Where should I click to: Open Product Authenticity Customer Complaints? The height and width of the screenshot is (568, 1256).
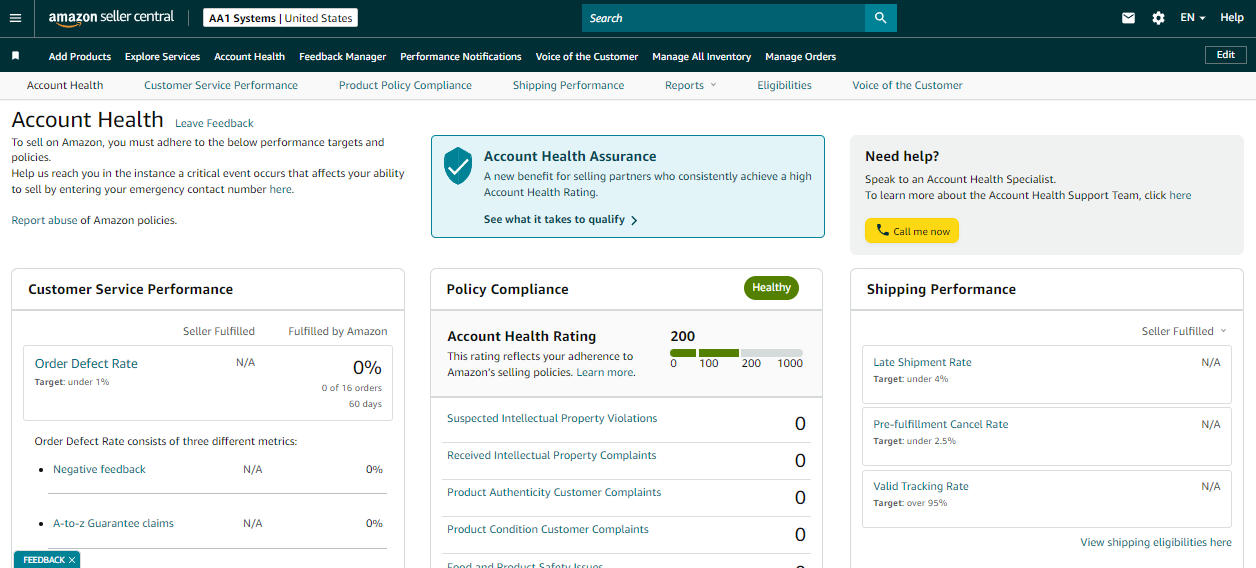pyautogui.click(x=554, y=492)
